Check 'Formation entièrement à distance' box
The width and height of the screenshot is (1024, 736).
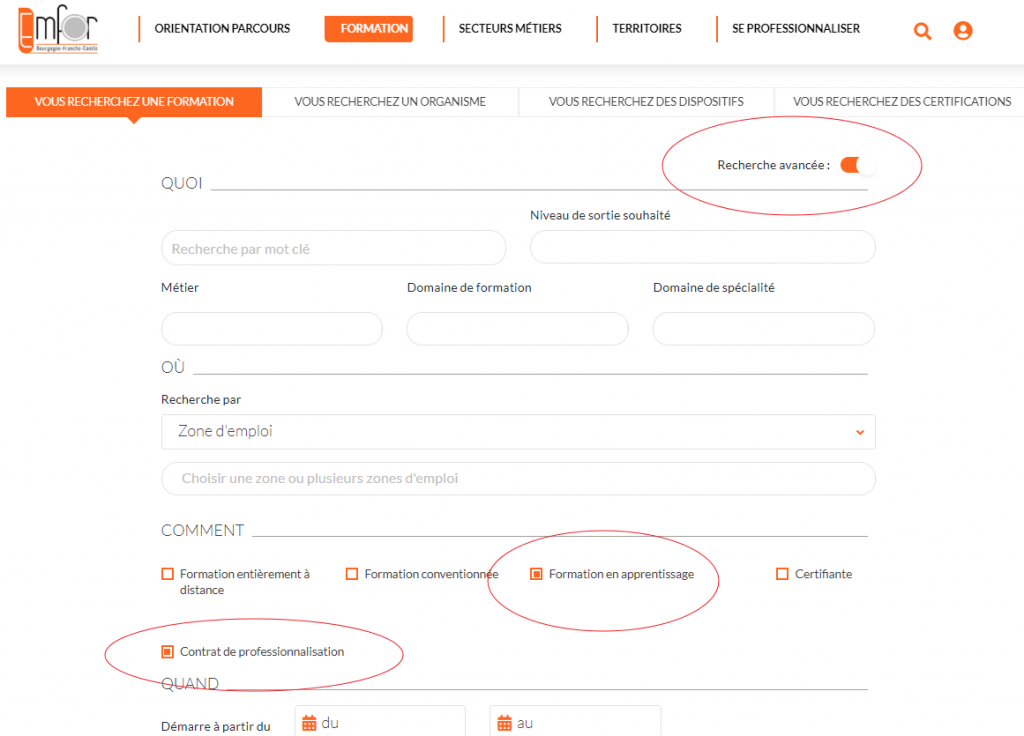click(168, 574)
